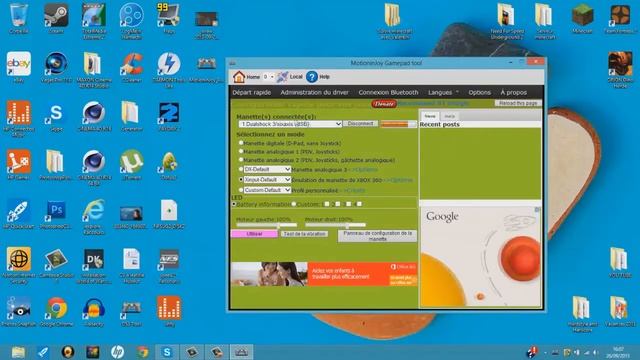Click the Disconnect button
640x360 pixels.
(x=360, y=123)
